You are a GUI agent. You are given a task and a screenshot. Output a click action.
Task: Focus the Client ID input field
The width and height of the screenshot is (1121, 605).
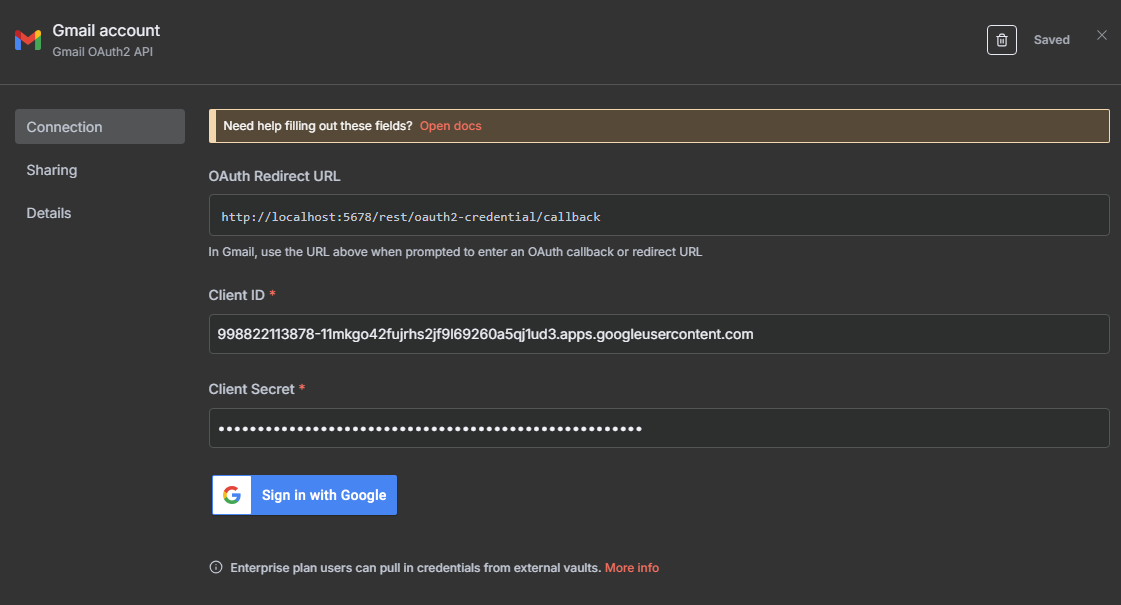(x=659, y=334)
